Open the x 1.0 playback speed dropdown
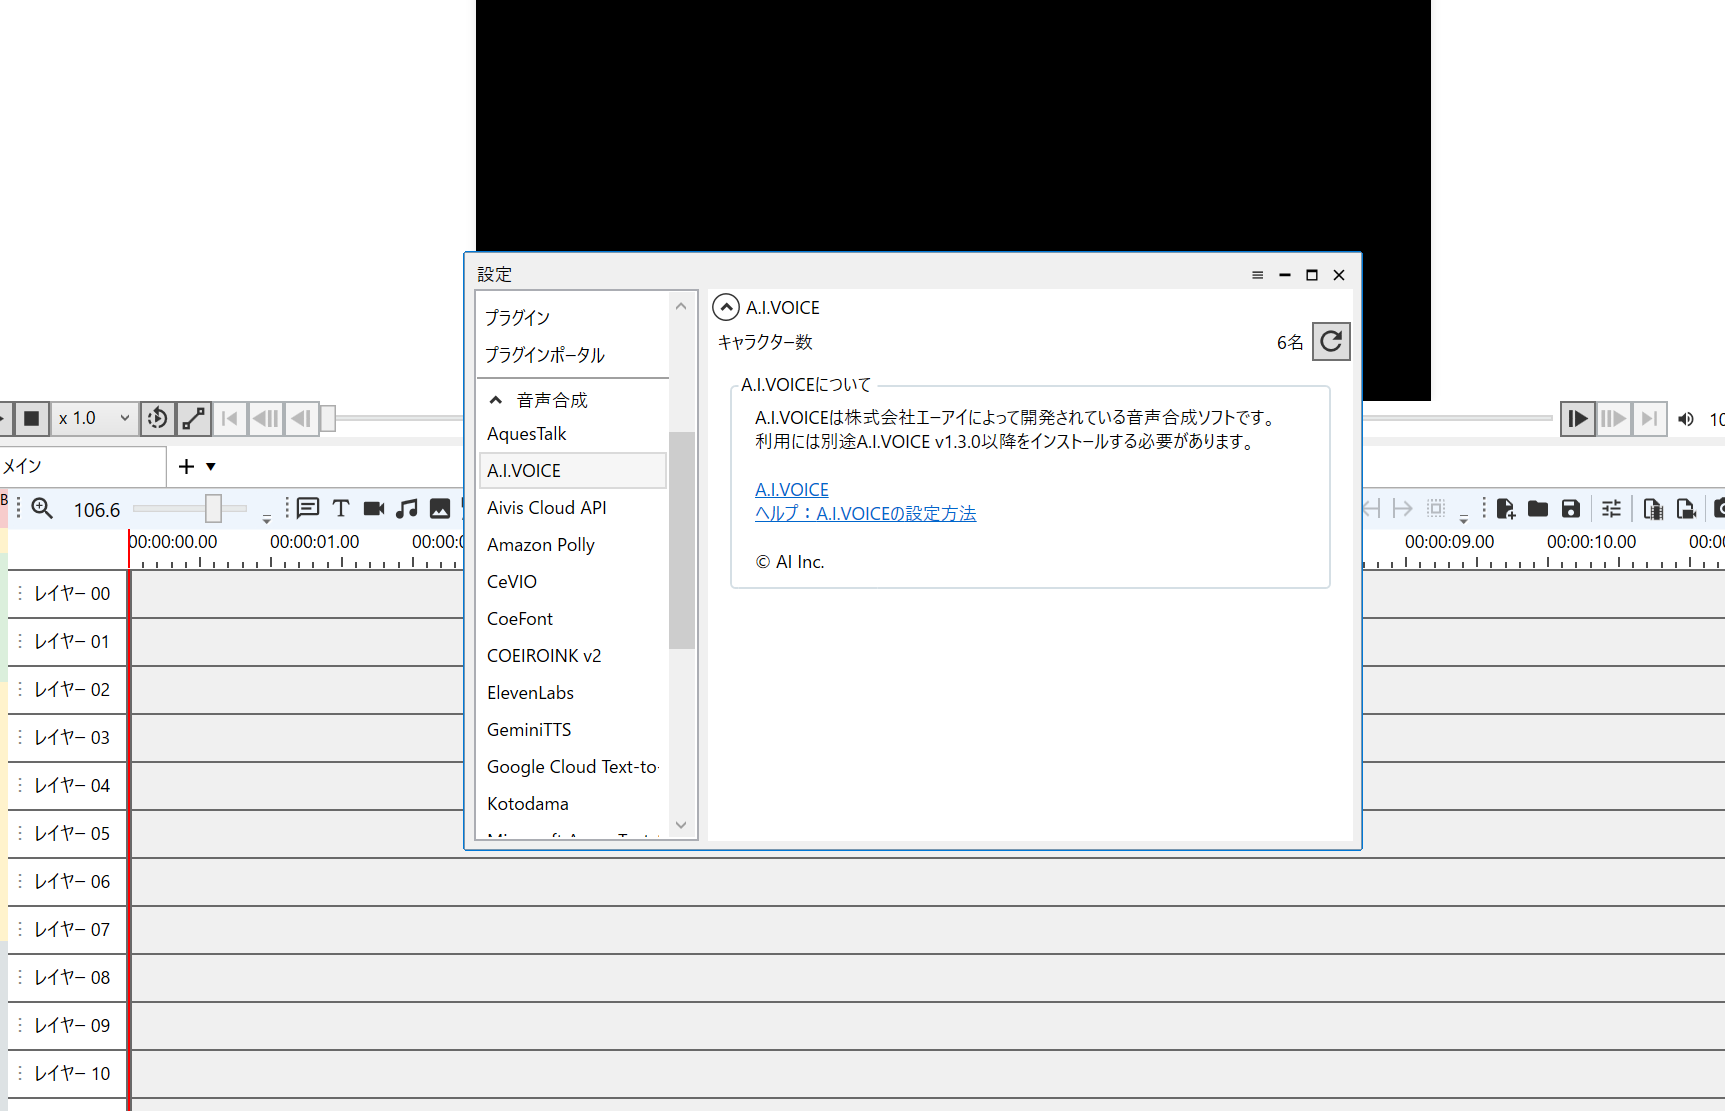Viewport: 1725px width, 1111px height. (94, 418)
